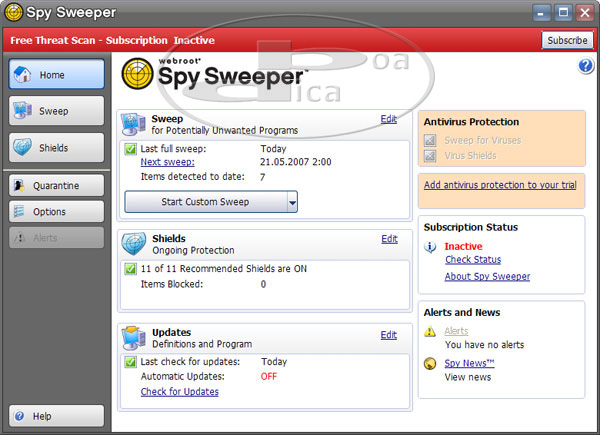Click the Sweep section computer icon

point(134,124)
